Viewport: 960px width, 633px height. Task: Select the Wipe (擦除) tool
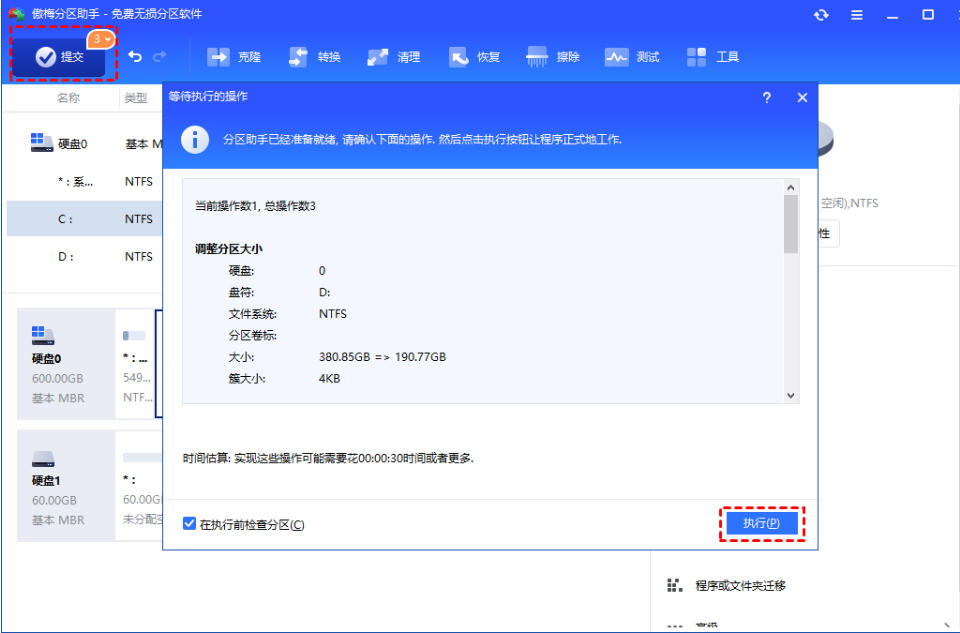click(556, 57)
